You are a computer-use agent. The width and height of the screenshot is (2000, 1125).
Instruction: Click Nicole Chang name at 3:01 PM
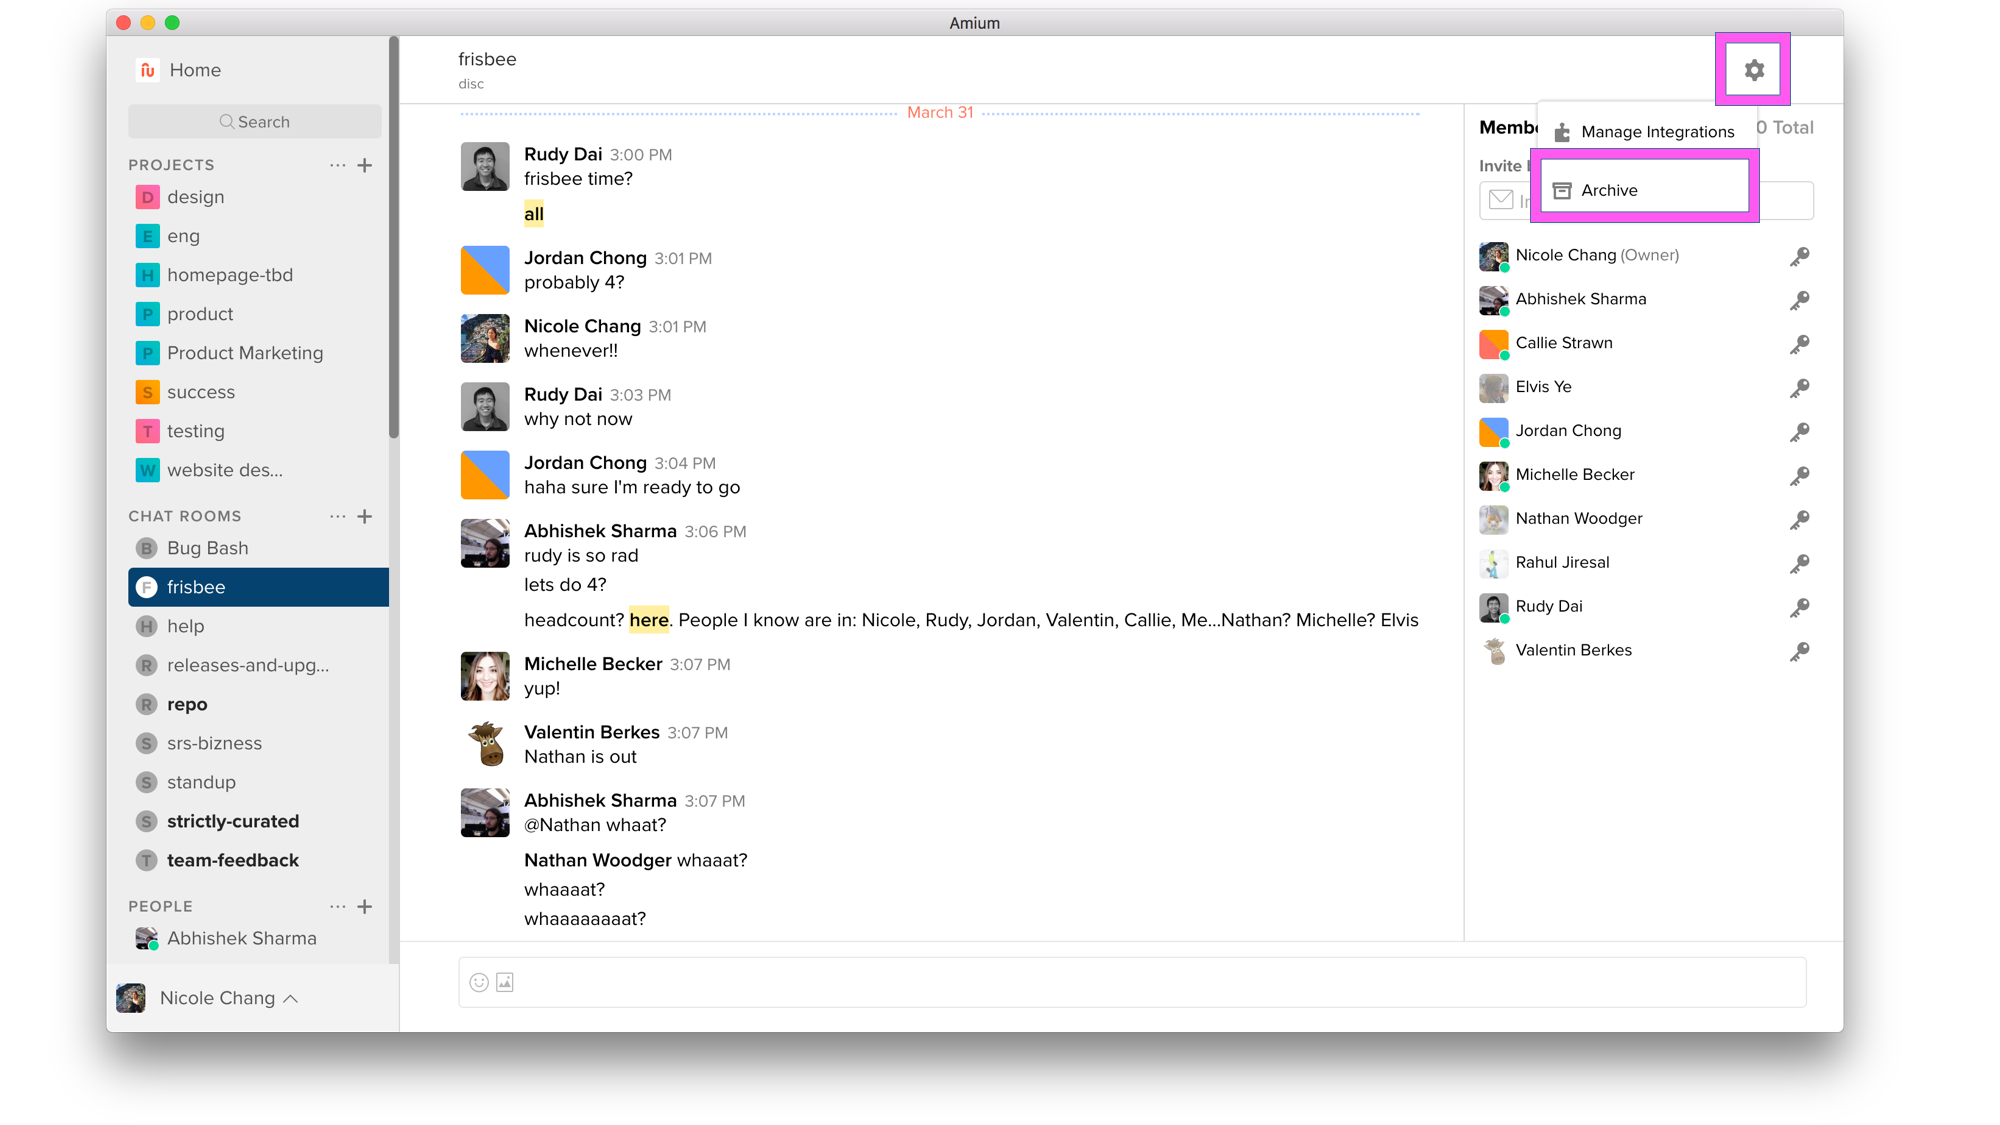pyautogui.click(x=582, y=326)
